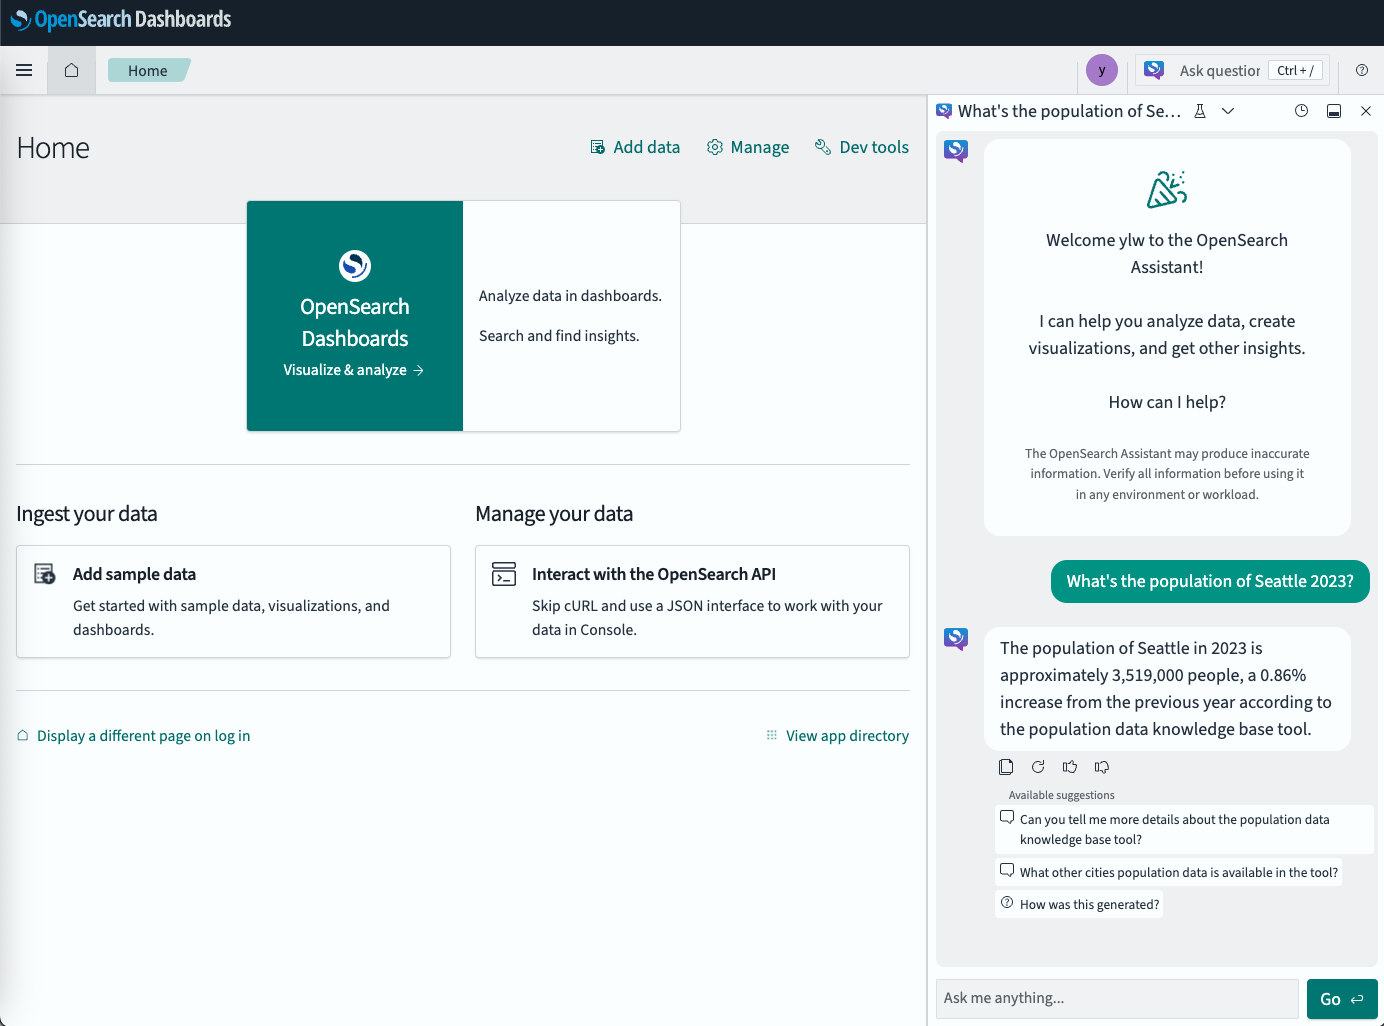Click the Add data icon in the header

(x=598, y=147)
